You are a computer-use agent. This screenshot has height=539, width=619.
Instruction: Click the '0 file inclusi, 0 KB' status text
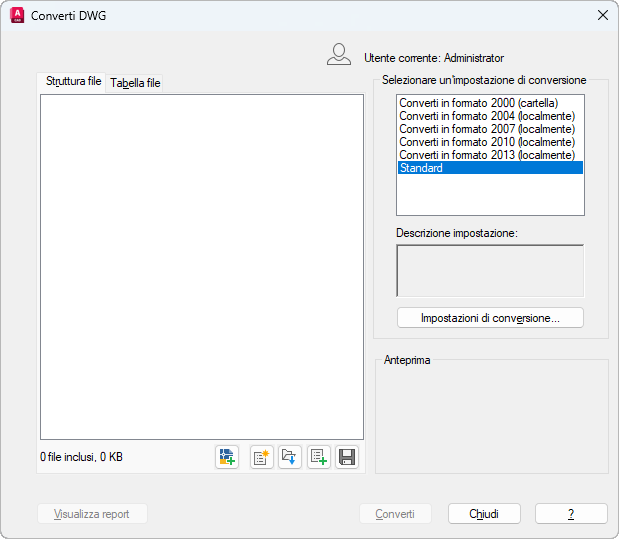81,457
